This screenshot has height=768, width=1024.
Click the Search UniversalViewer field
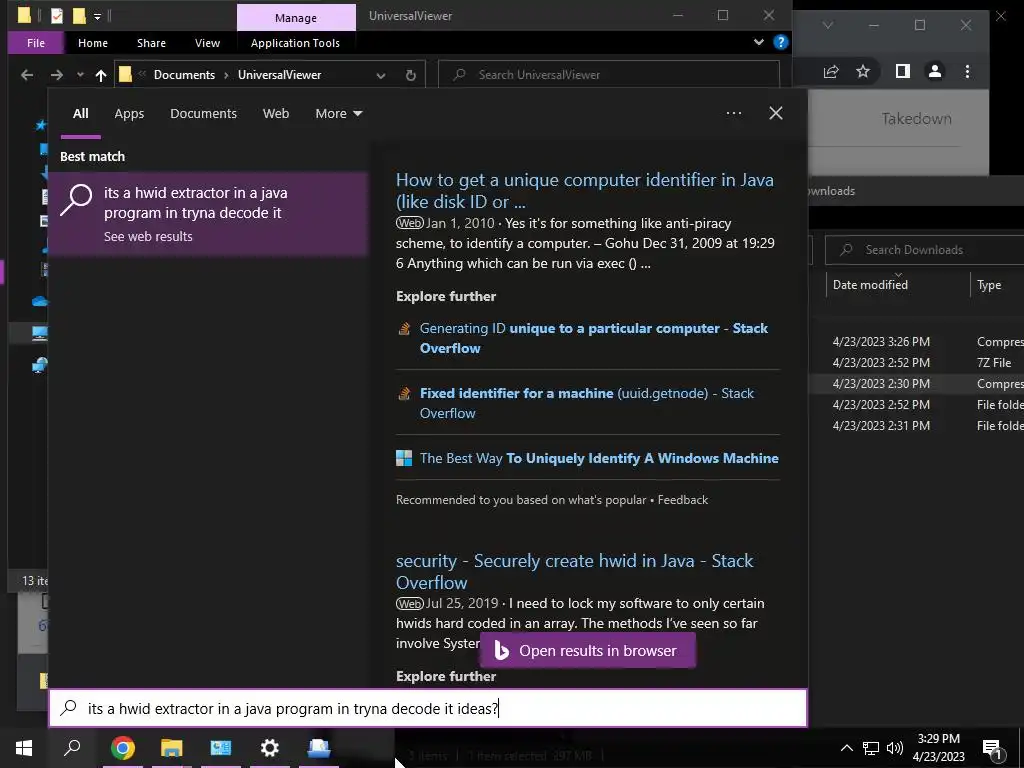pyautogui.click(x=609, y=74)
